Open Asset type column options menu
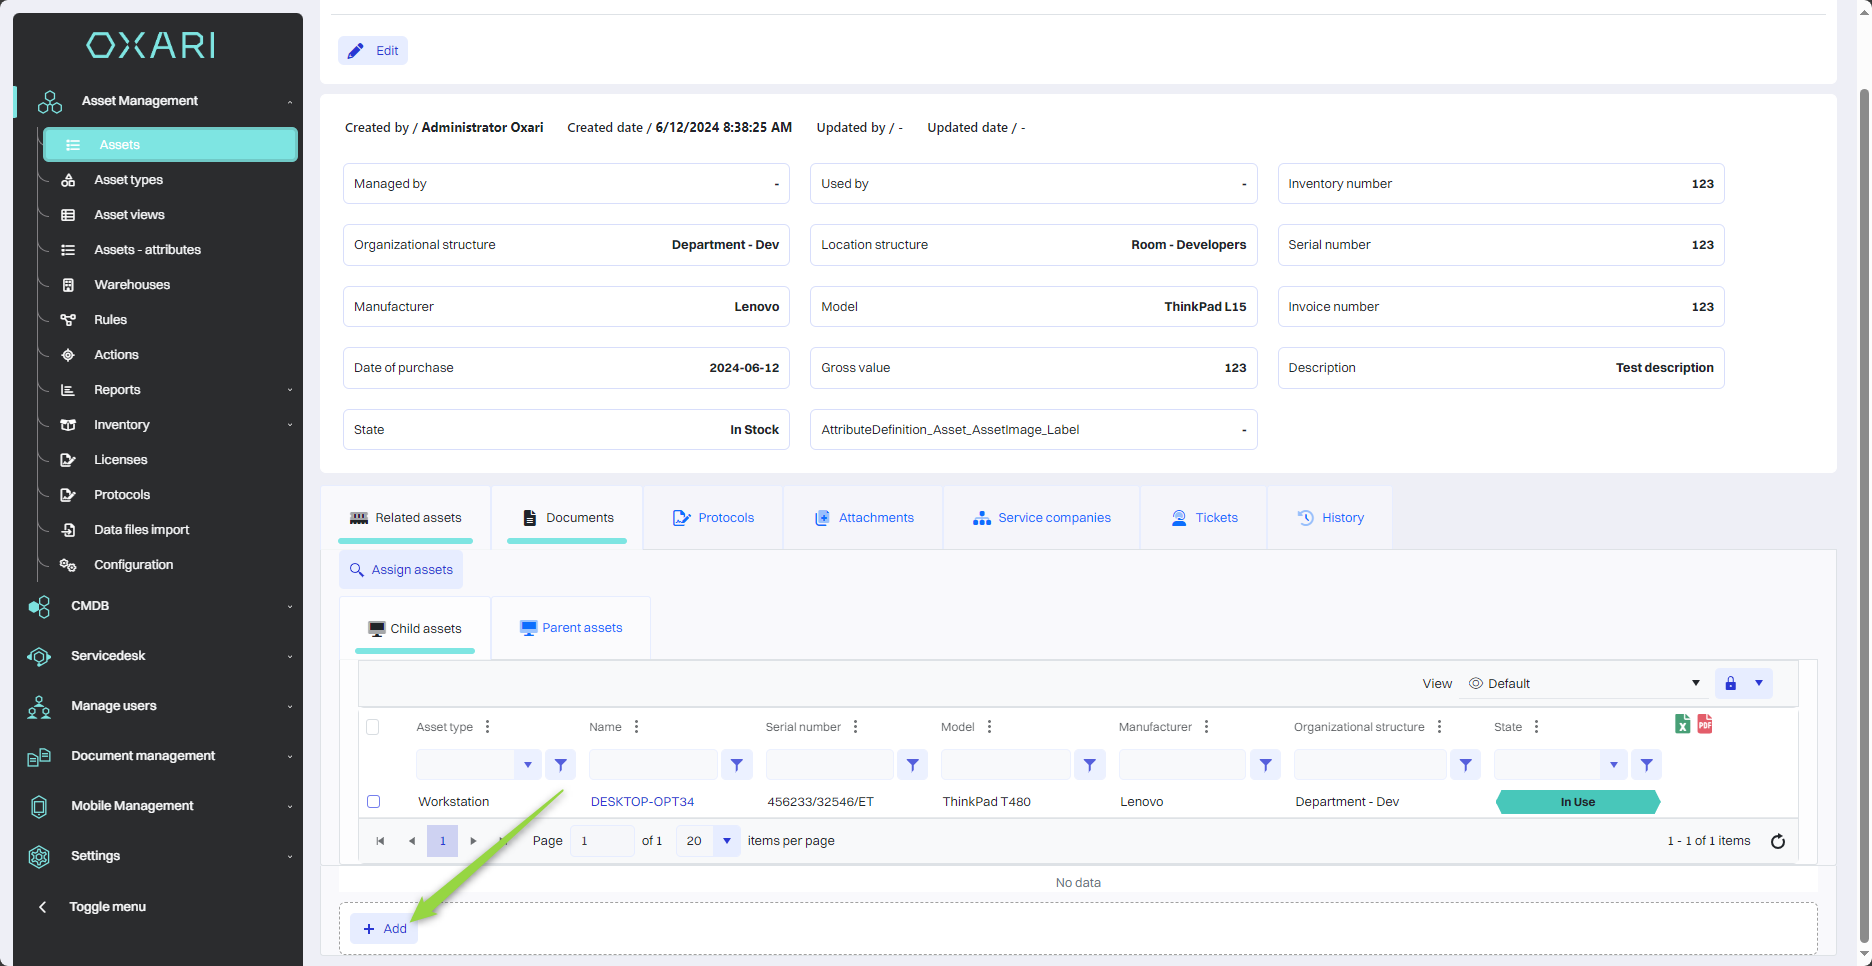This screenshot has height=966, width=1872. coord(488,727)
